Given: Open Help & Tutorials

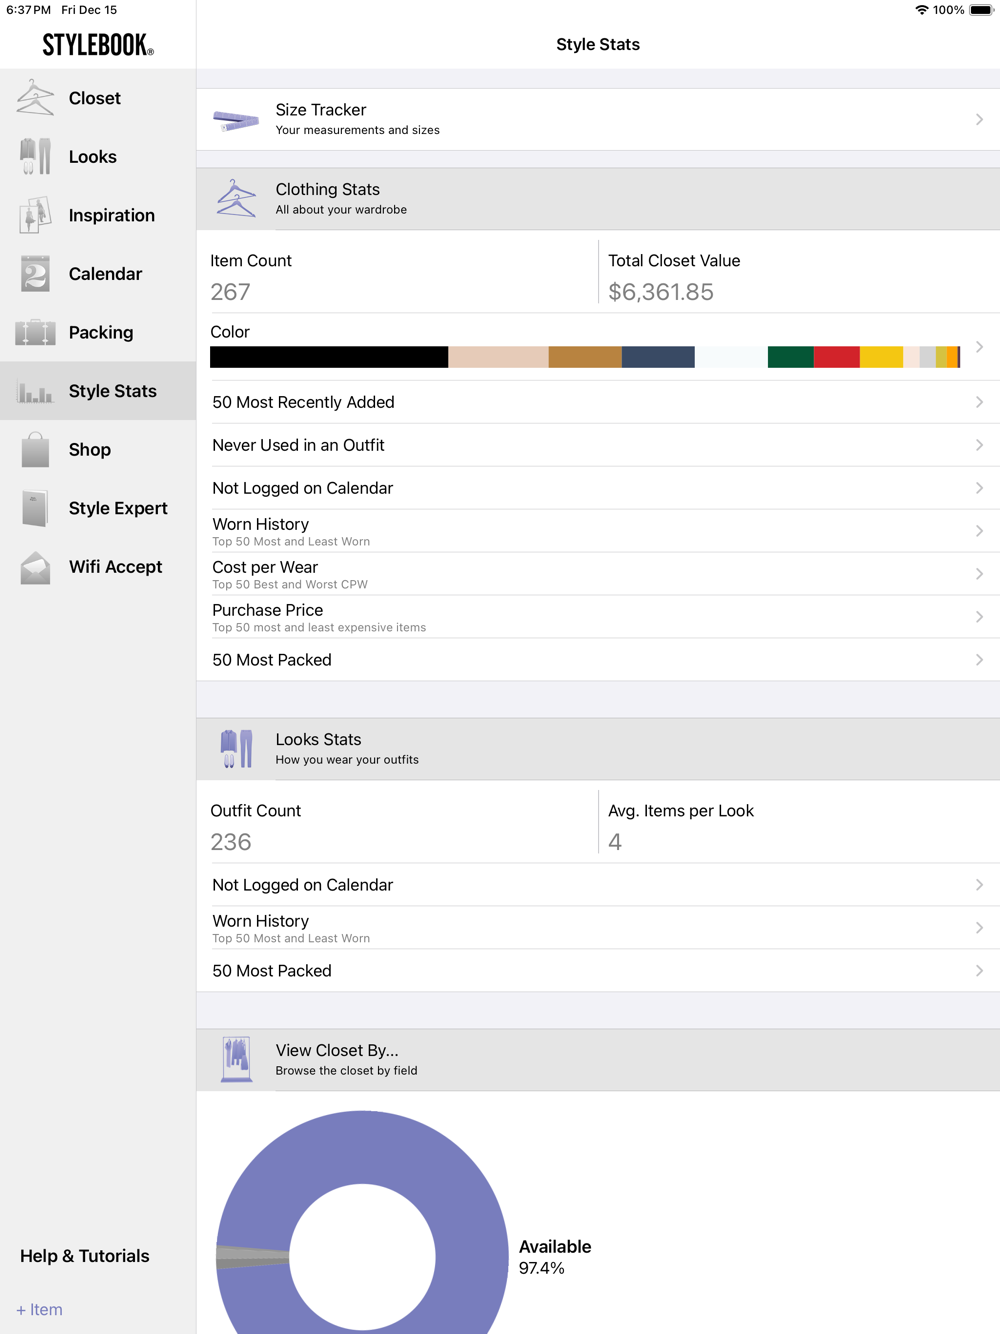Looking at the screenshot, I should click(x=85, y=1256).
